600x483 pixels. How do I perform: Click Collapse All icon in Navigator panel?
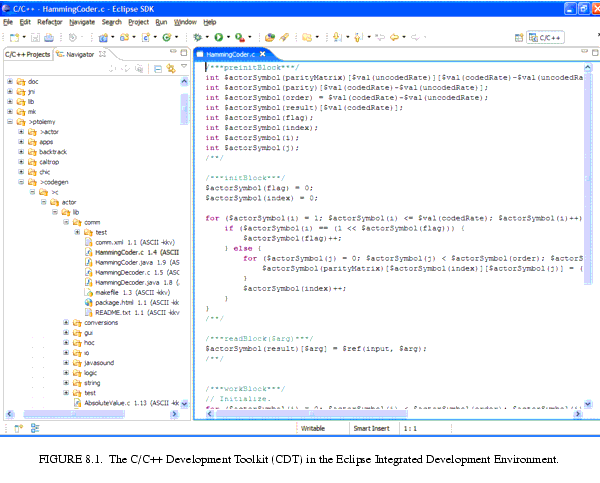click(158, 68)
